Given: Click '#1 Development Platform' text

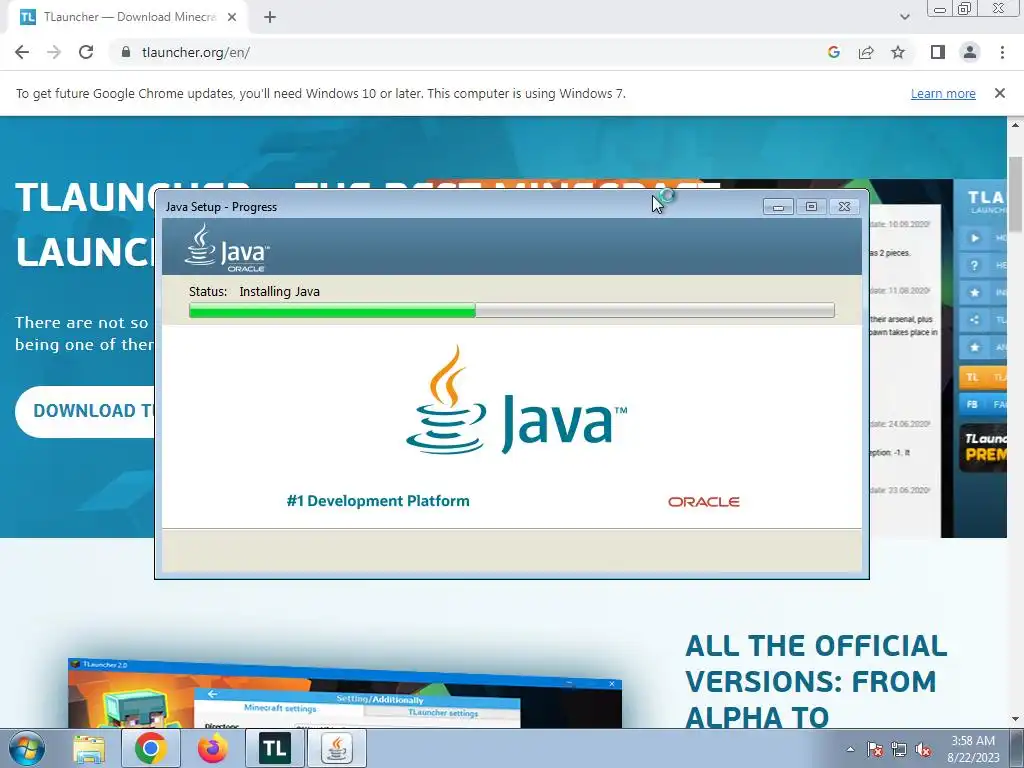Looking at the screenshot, I should coord(377,501).
